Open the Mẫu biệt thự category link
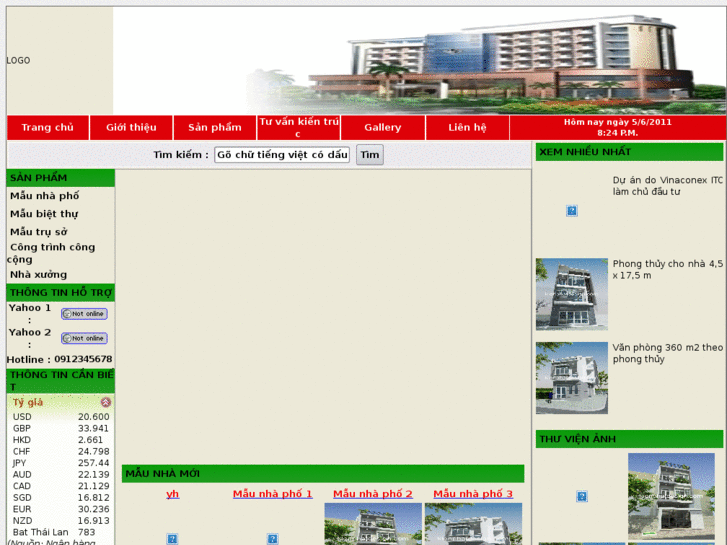The image size is (727, 545). 44,214
